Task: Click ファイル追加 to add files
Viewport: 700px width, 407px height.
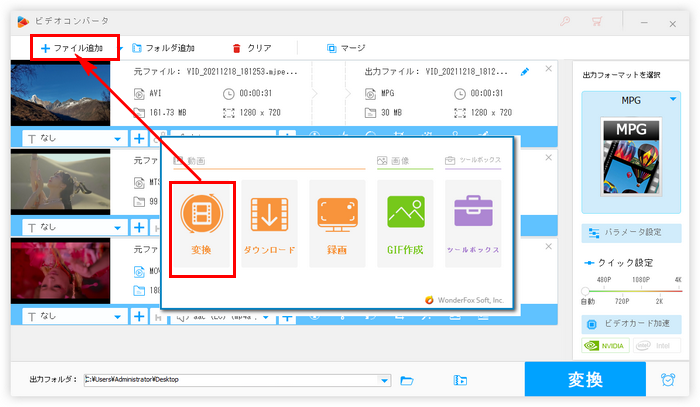Action: pyautogui.click(x=72, y=47)
